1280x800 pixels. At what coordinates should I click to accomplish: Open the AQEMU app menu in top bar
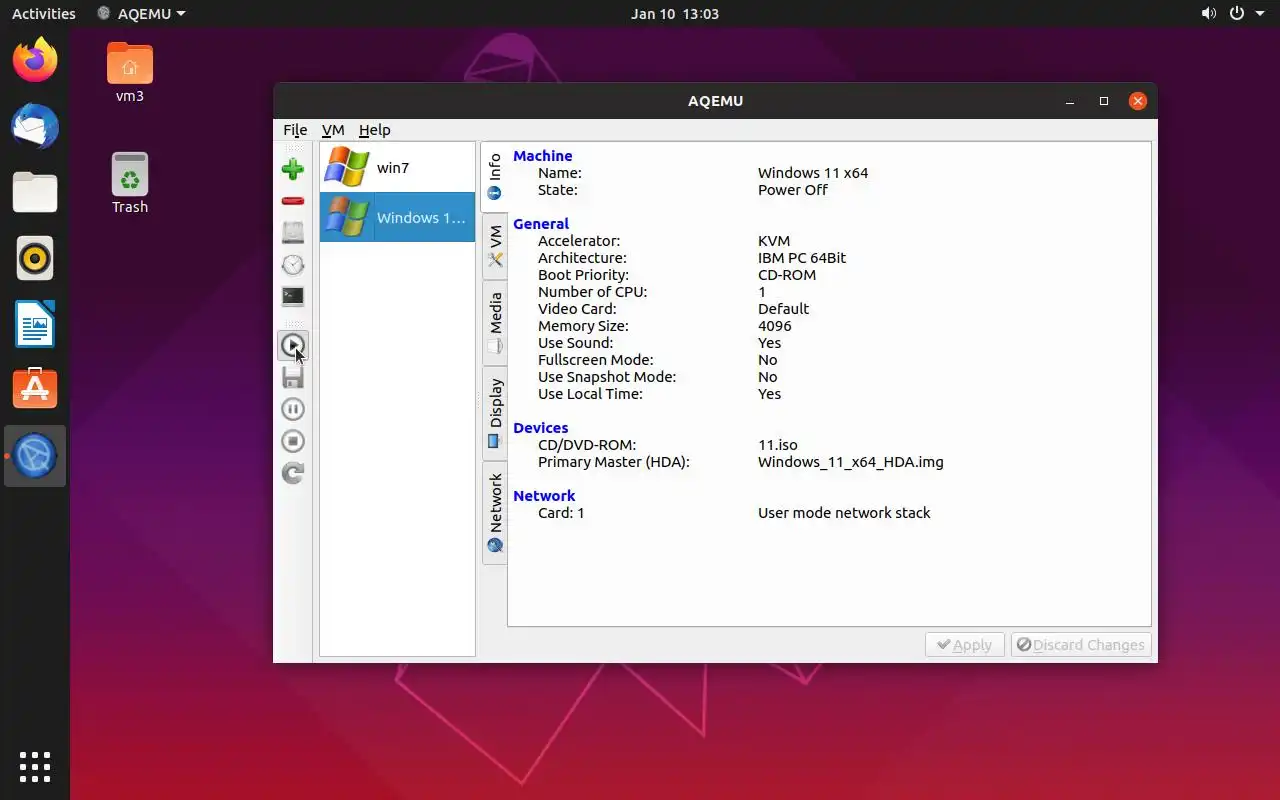(141, 14)
